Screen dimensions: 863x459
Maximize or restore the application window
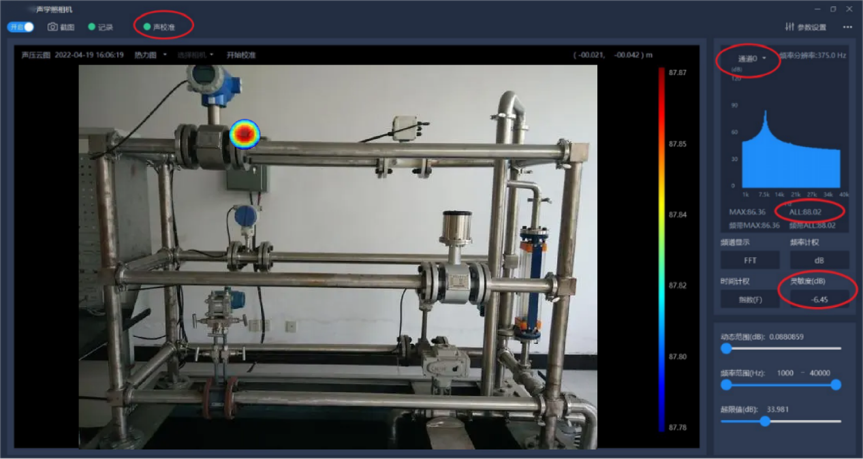click(833, 9)
